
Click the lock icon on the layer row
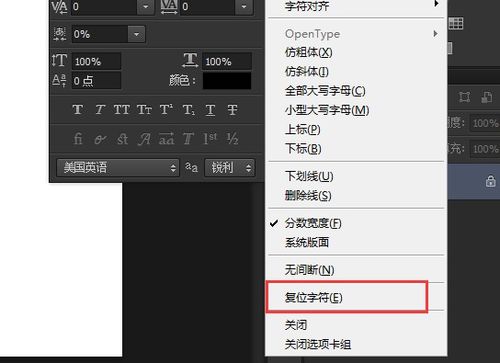490,182
